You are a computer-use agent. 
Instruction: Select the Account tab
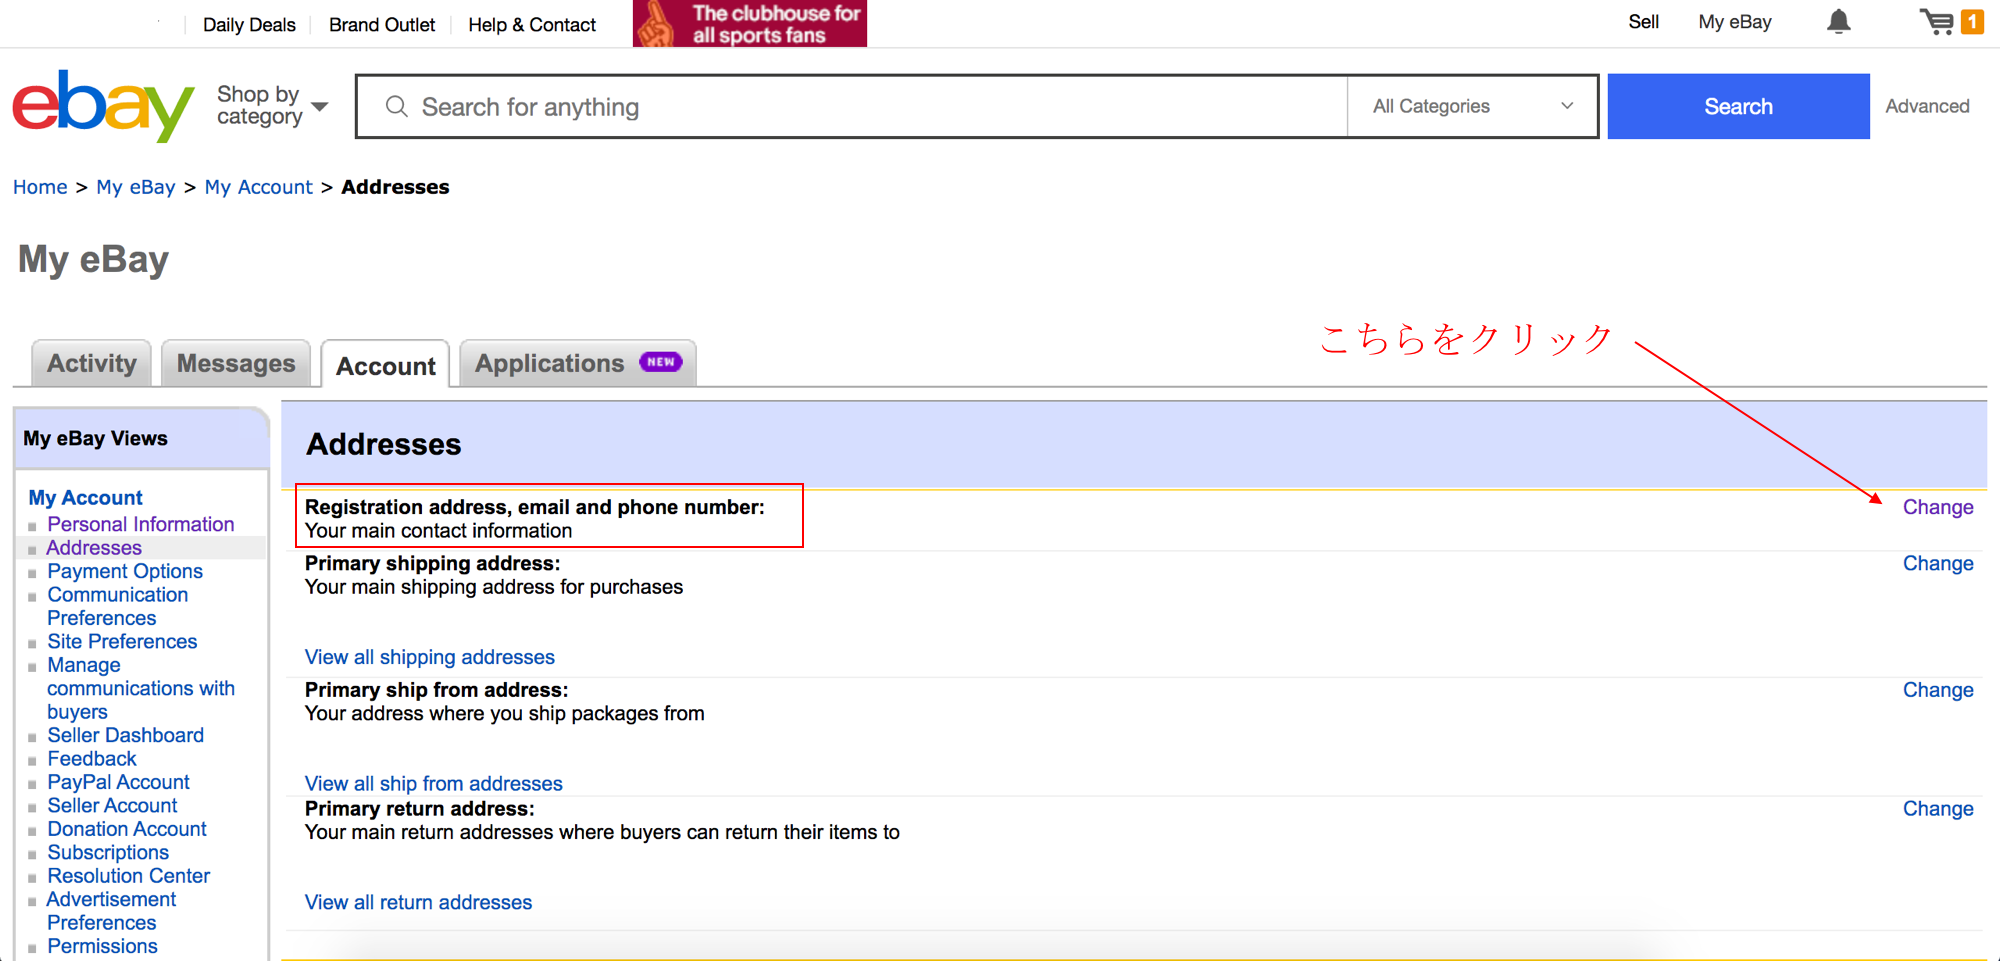coord(386,365)
